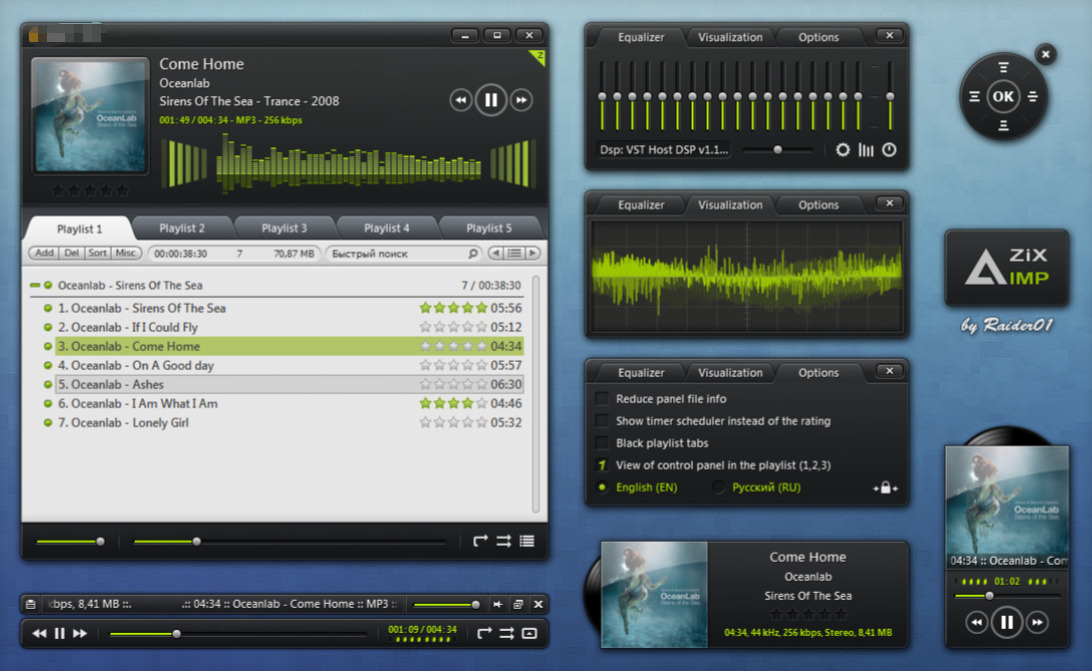Image resolution: width=1092 pixels, height=671 pixels.
Task: Toggle shuffle icon in playlist footer
Action: (504, 541)
